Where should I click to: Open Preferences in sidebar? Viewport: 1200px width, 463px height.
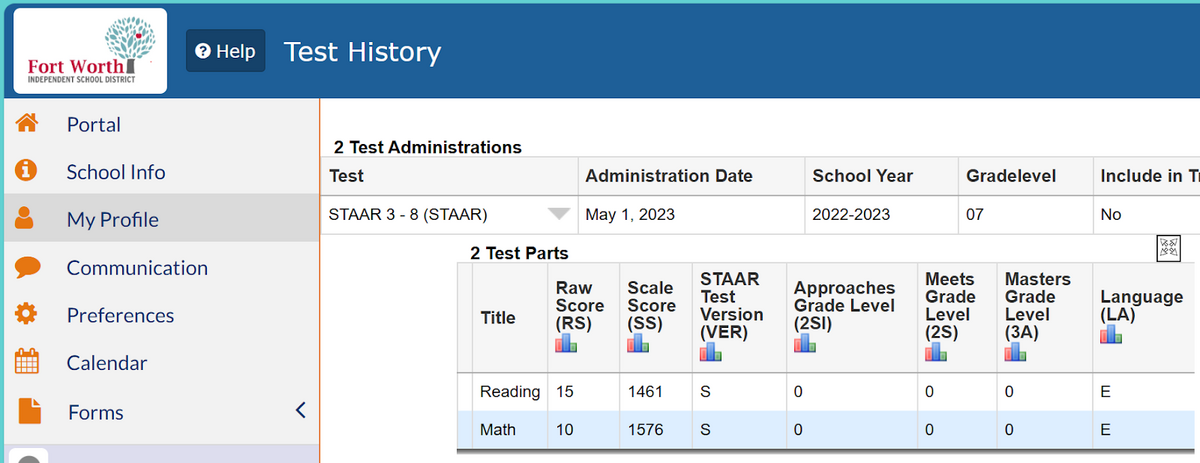pos(120,315)
